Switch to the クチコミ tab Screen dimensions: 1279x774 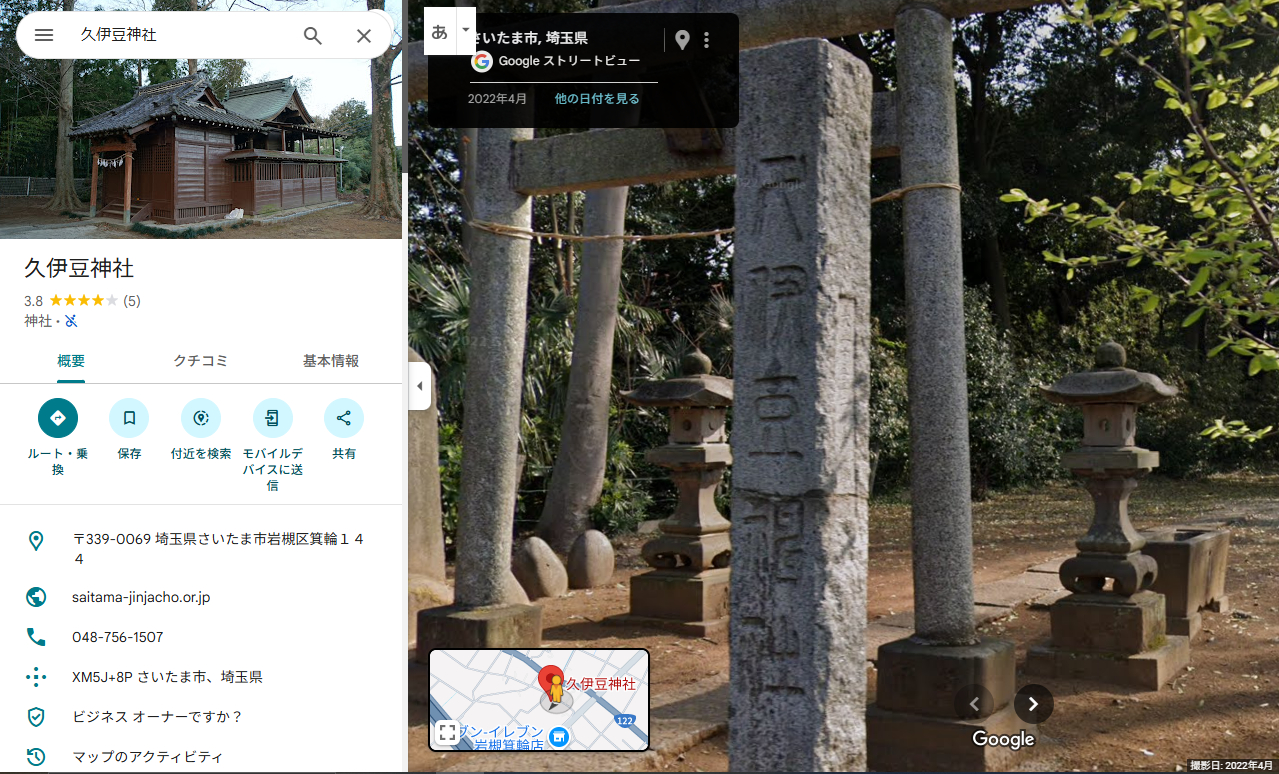[200, 361]
